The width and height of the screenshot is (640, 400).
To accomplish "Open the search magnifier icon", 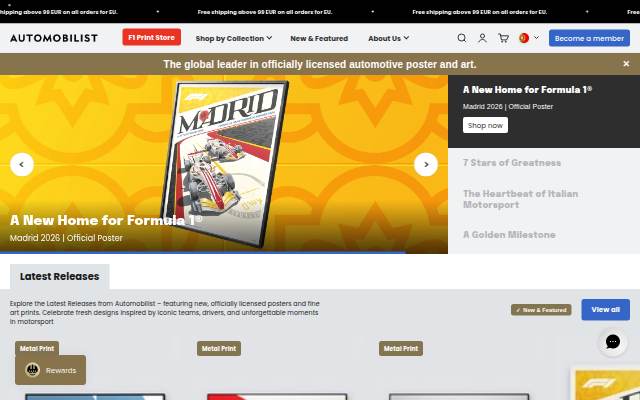I will coord(462,38).
